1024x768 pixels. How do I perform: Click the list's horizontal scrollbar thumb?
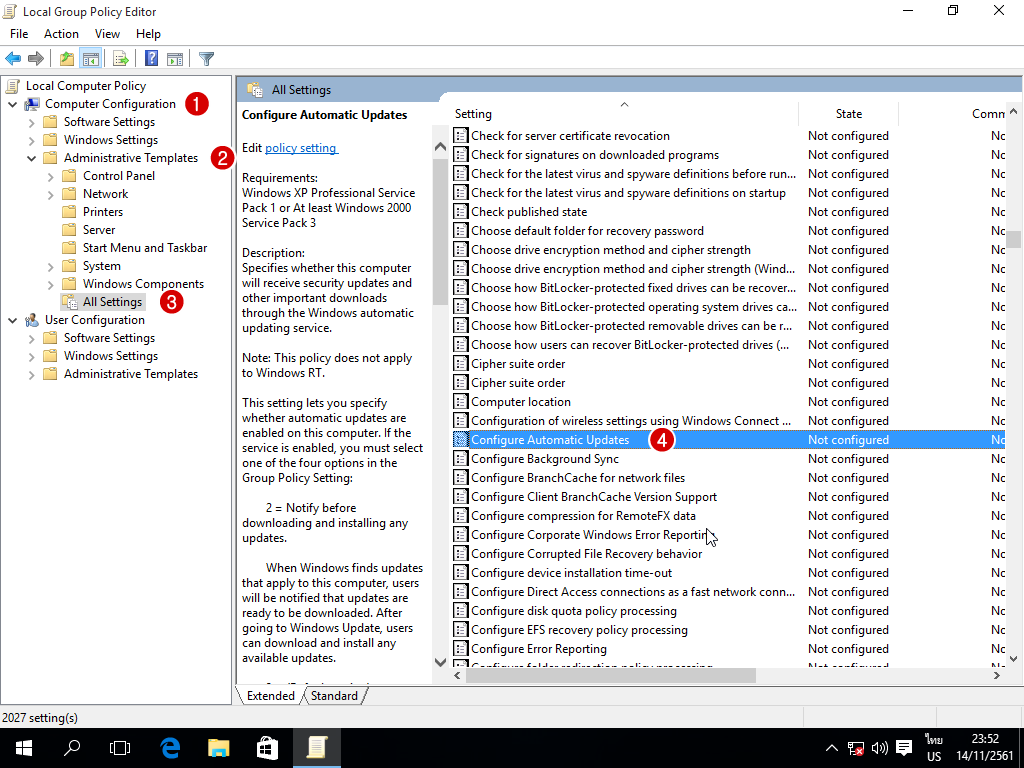(611, 675)
